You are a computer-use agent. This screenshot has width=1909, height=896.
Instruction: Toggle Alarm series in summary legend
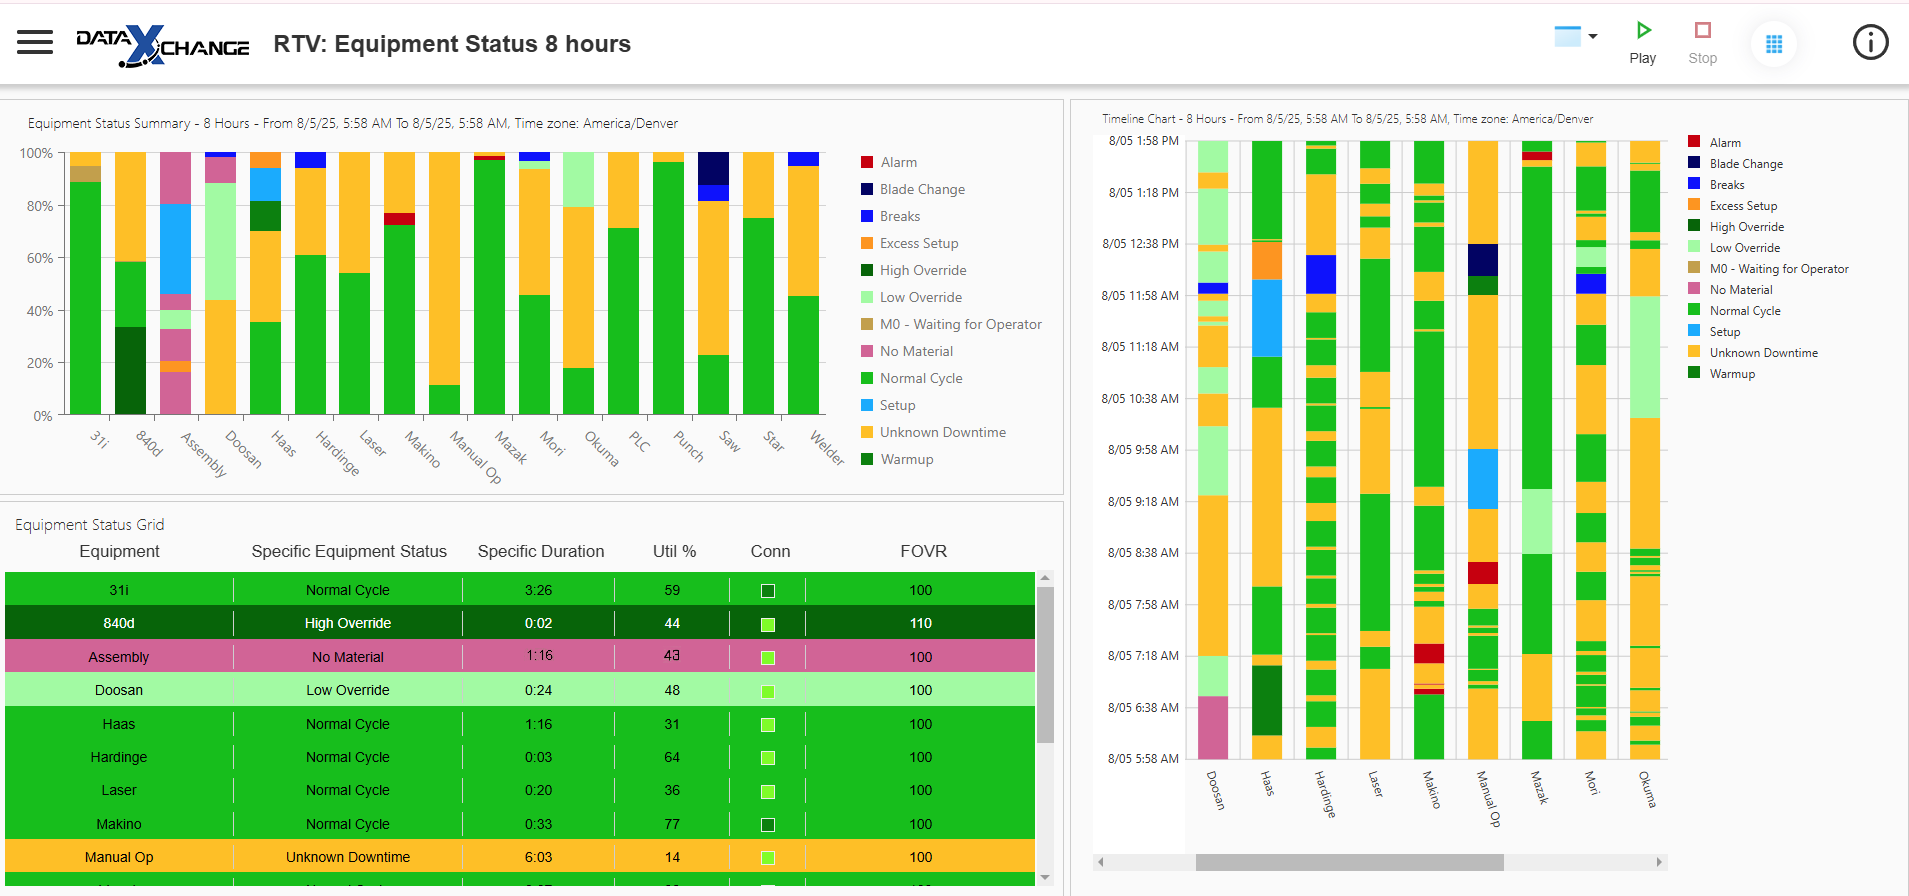pos(897,162)
